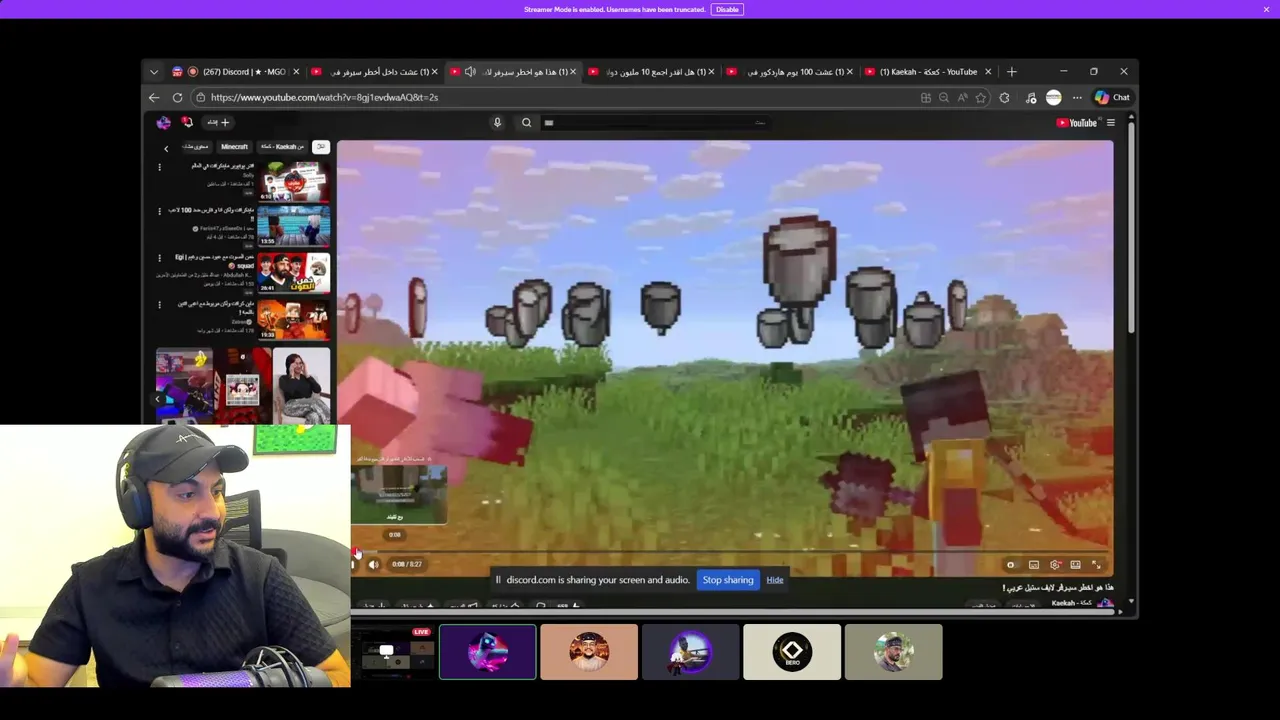Open browser extensions puzzle icon
Viewport: 1280px width, 720px height.
pos(1004,98)
